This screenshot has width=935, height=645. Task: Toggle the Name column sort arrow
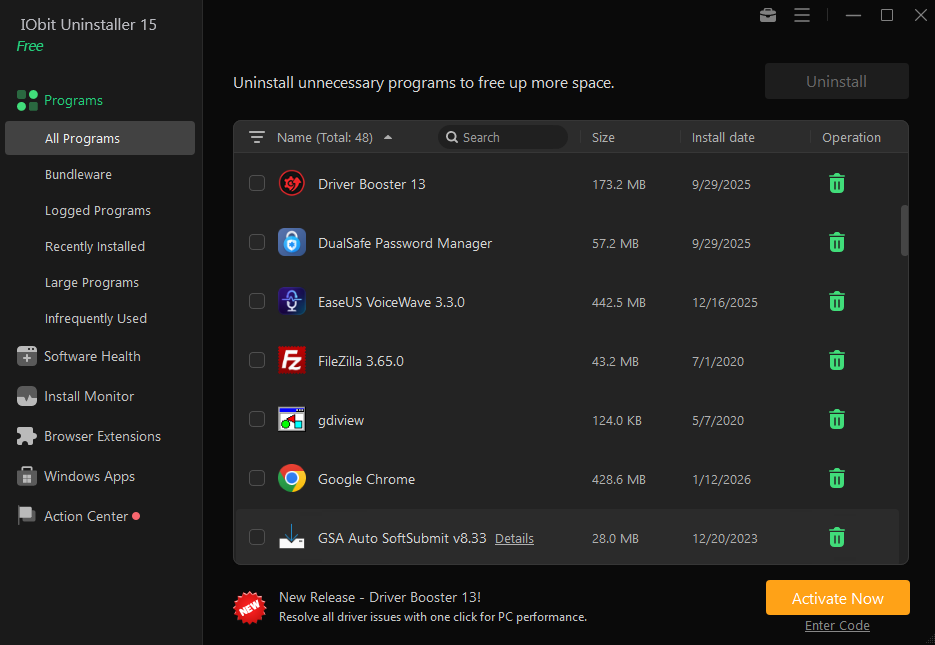(x=388, y=138)
